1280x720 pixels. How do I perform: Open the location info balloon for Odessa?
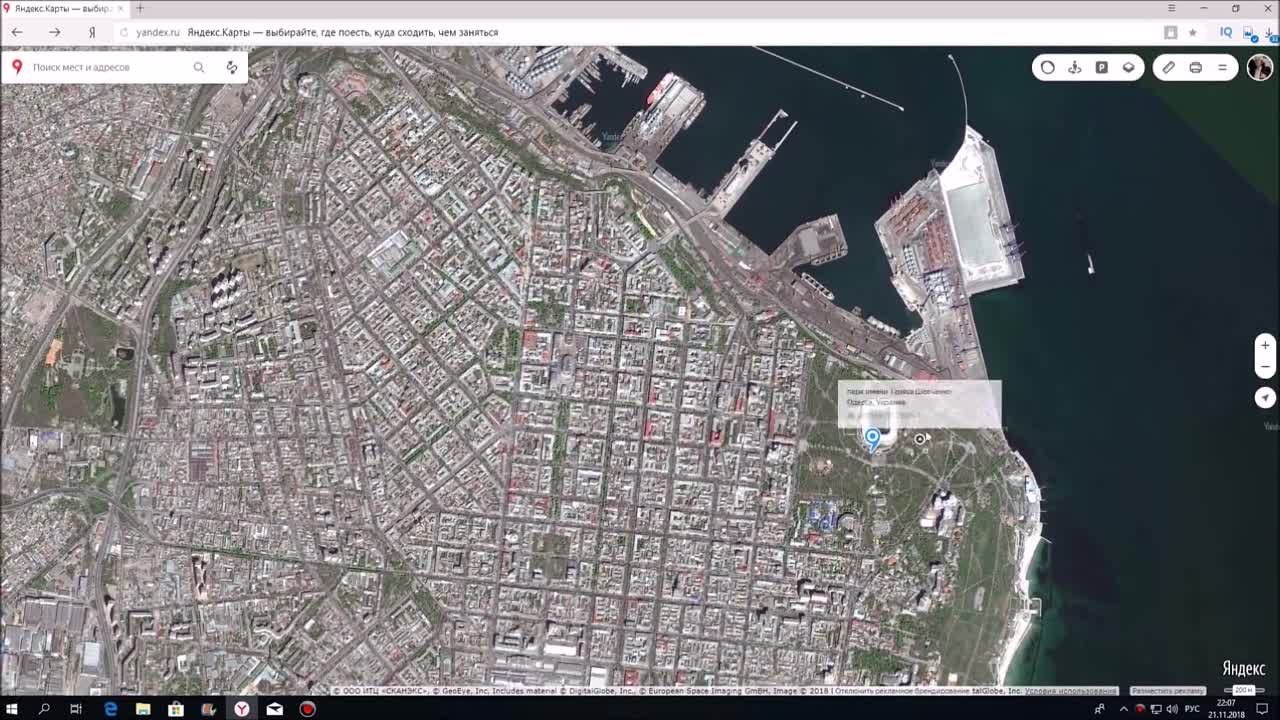point(919,404)
